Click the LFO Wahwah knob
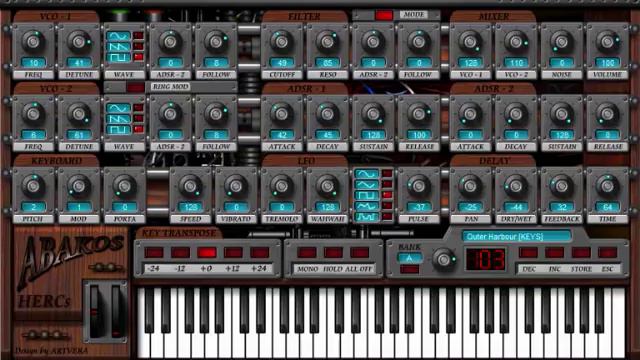 pos(327,186)
